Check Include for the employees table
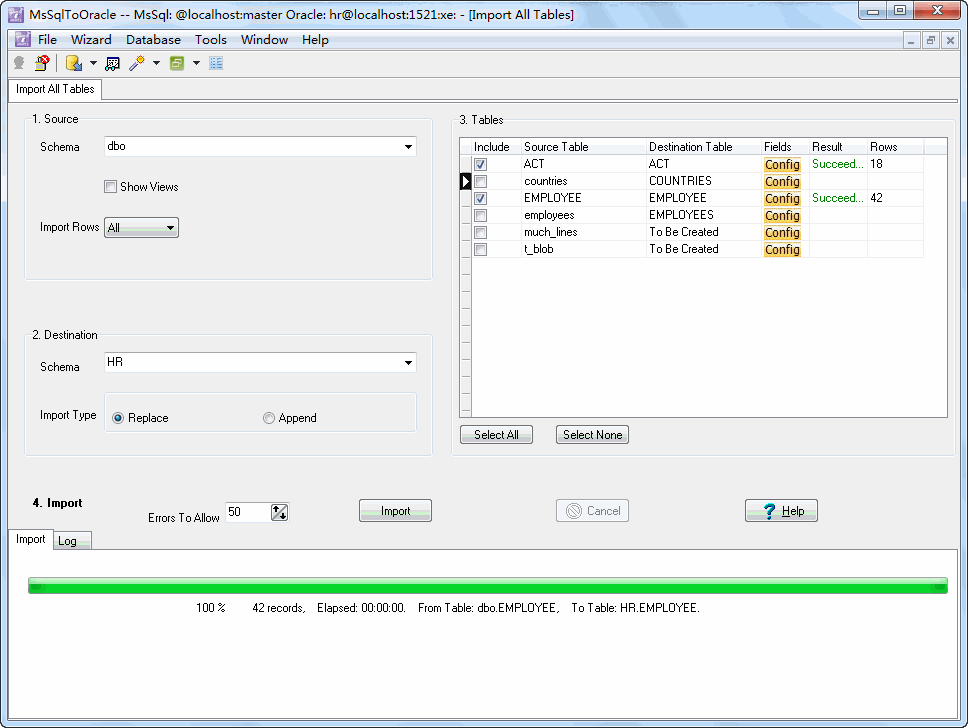Image resolution: width=968 pixels, height=728 pixels. (480, 215)
